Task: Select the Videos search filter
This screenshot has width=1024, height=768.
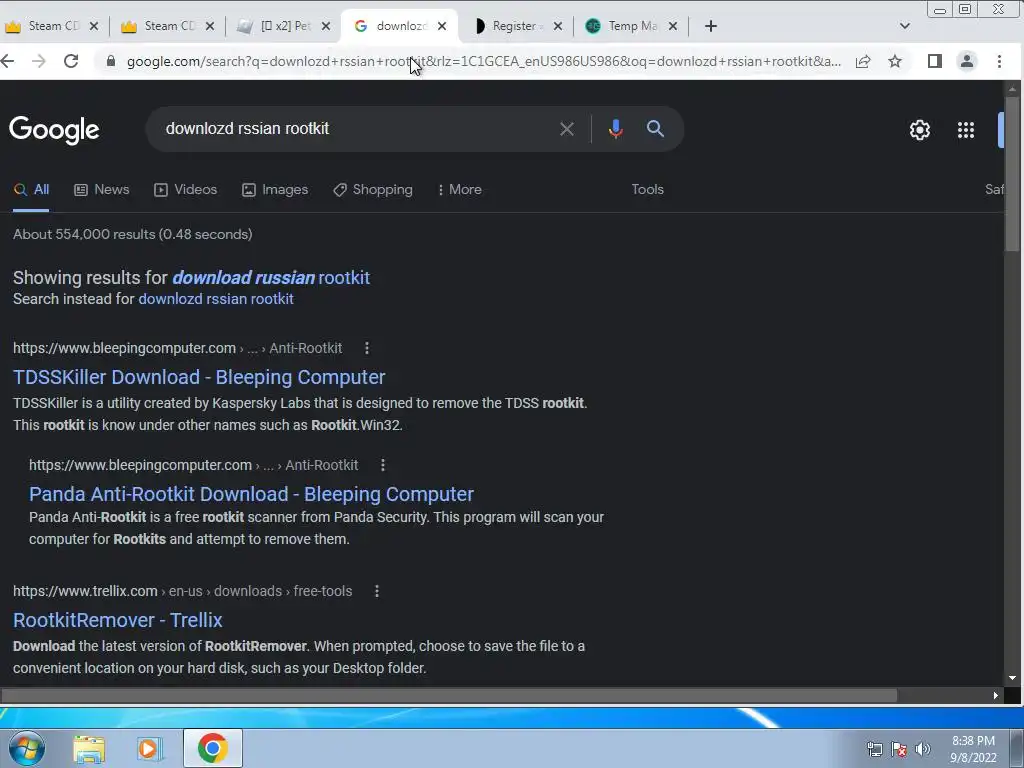Action: point(185,189)
